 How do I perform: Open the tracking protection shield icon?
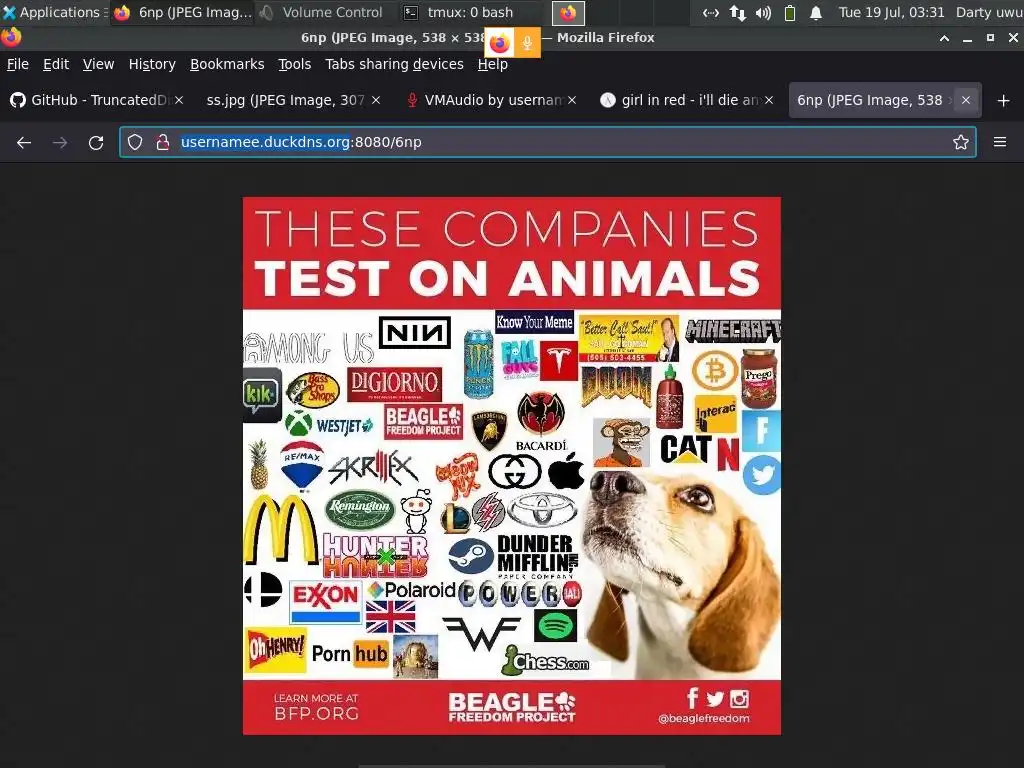pyautogui.click(x=135, y=142)
